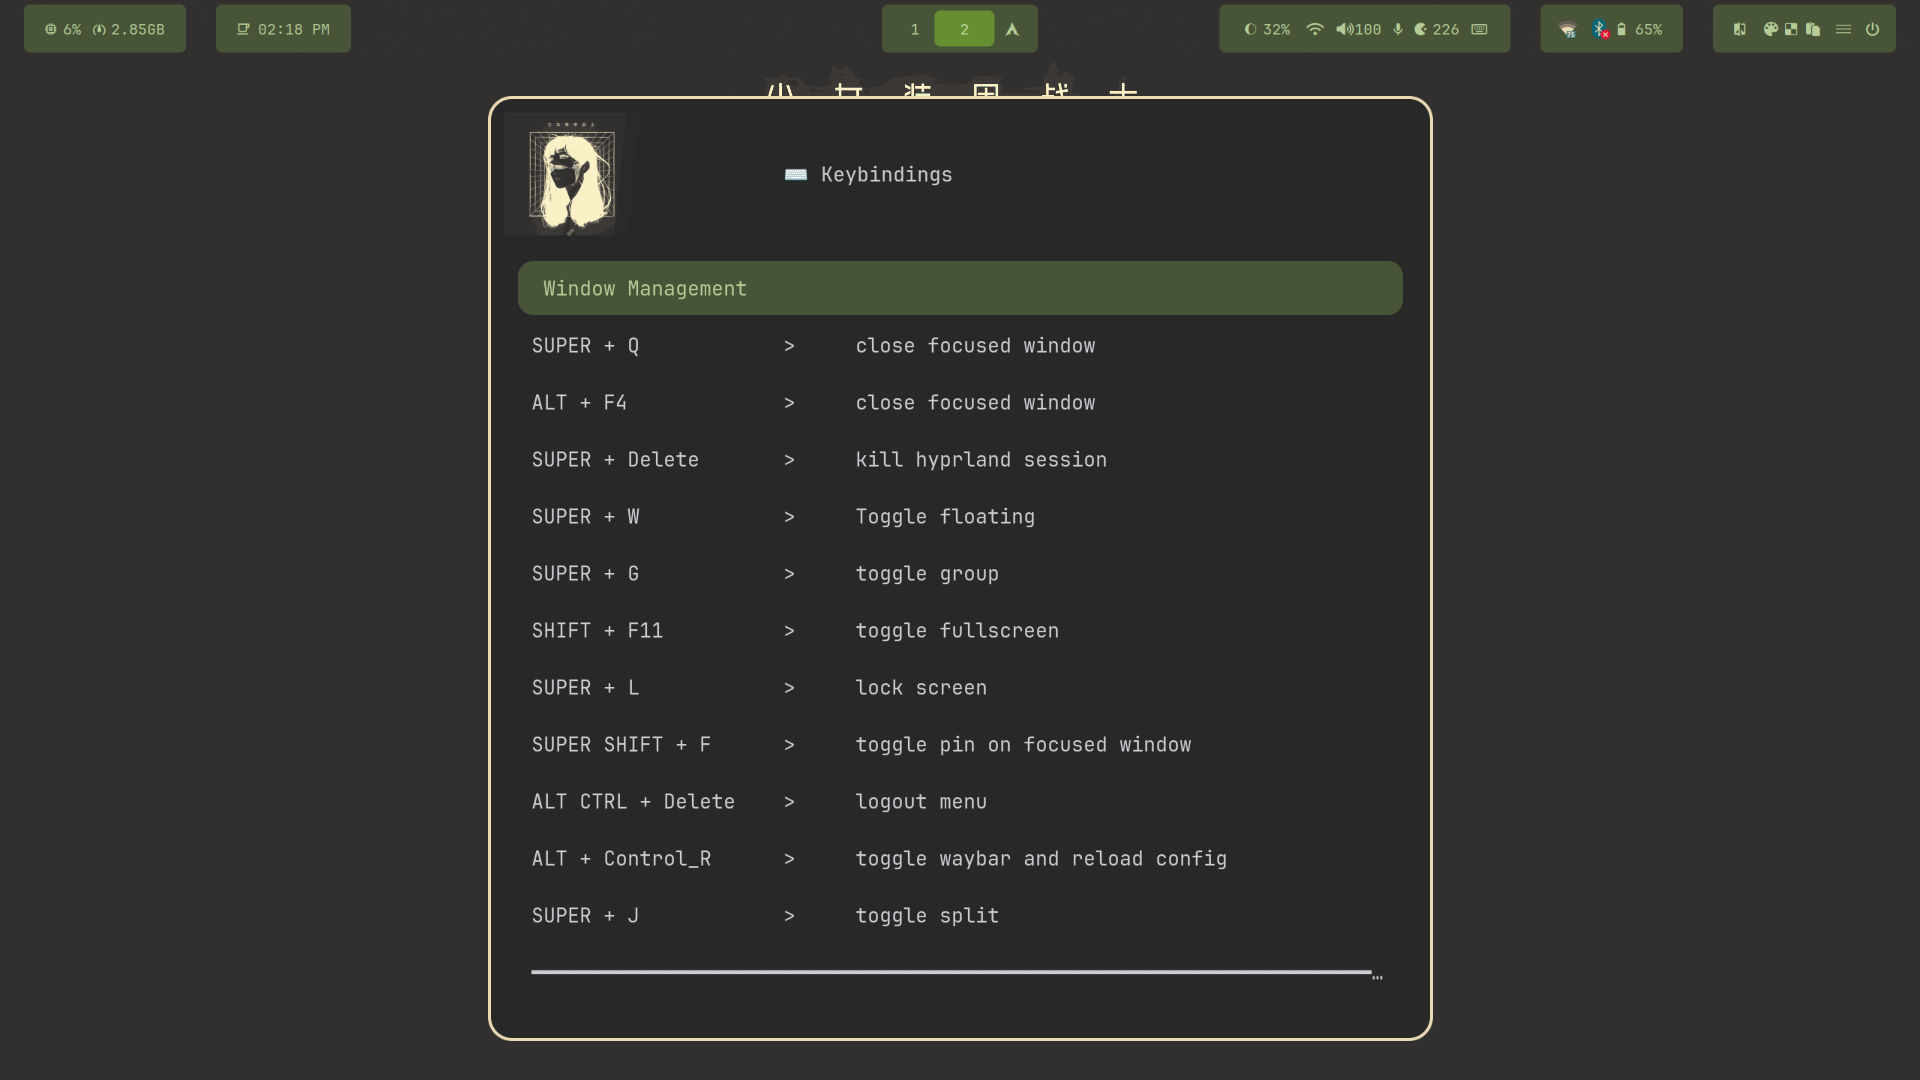Select the lock screen entry

coord(960,687)
